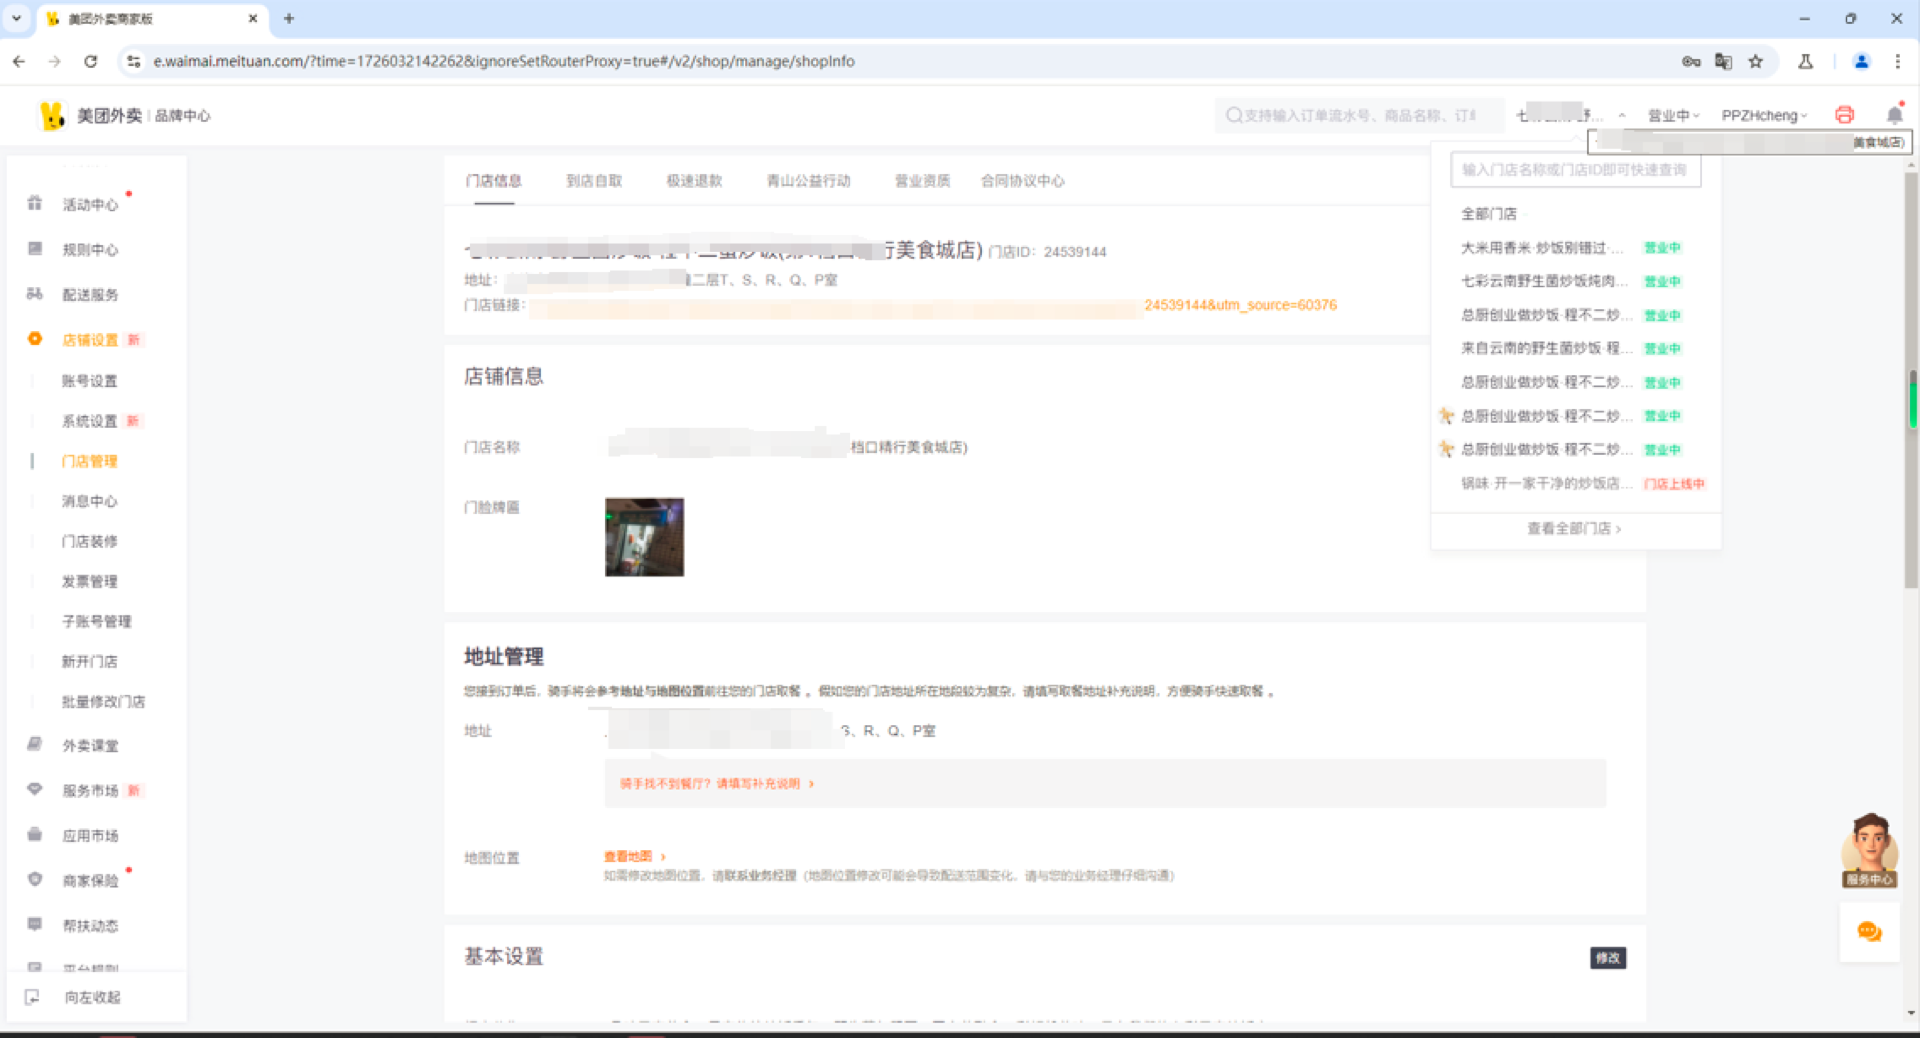Open the notification bell

(1894, 114)
